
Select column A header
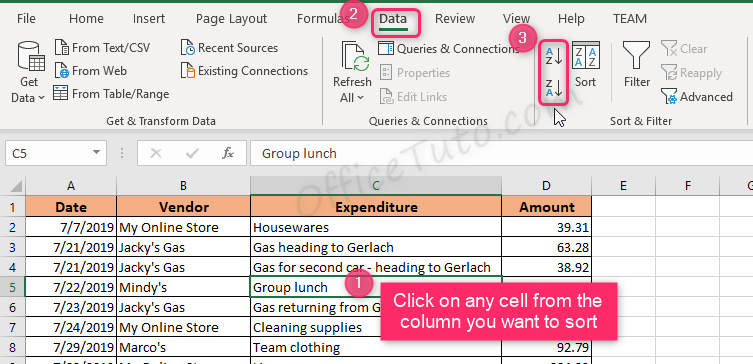coord(71,186)
